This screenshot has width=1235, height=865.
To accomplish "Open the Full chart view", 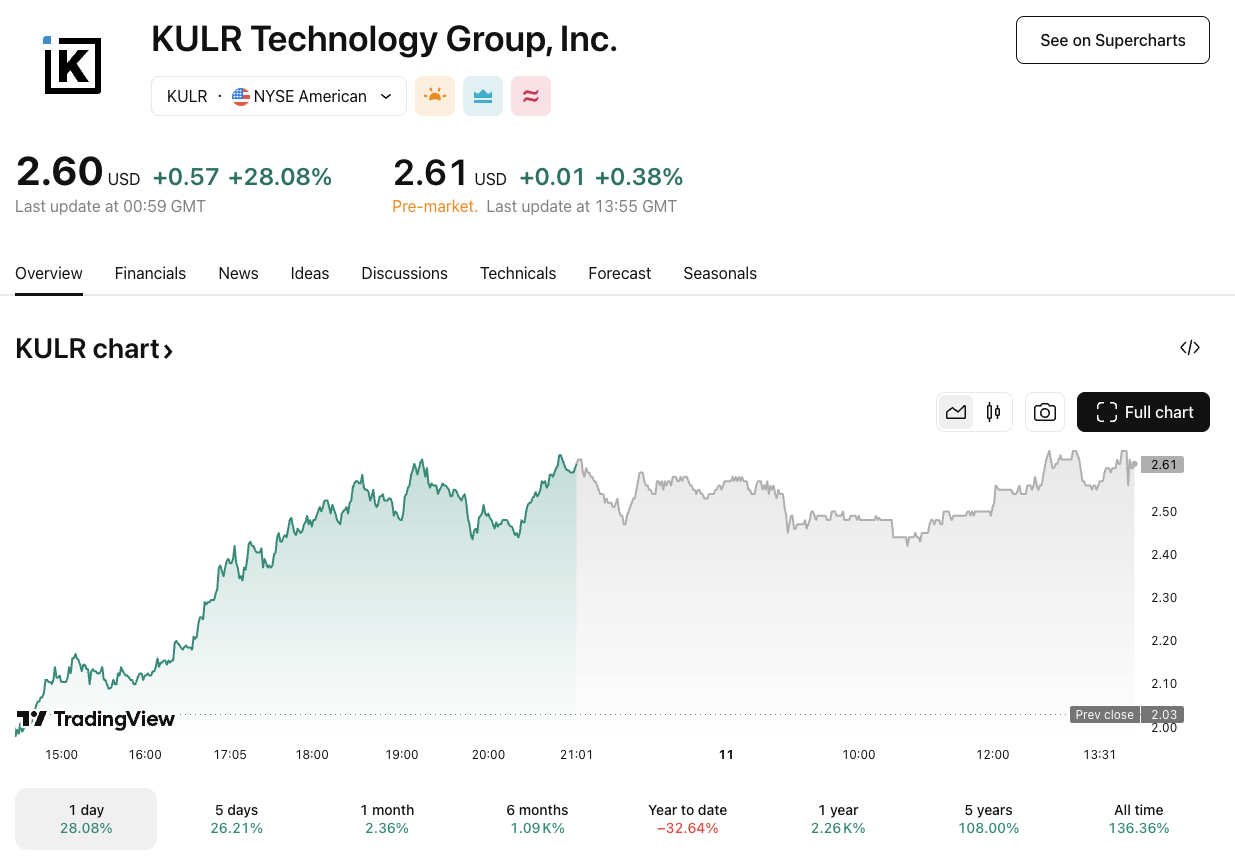I will pyautogui.click(x=1143, y=411).
